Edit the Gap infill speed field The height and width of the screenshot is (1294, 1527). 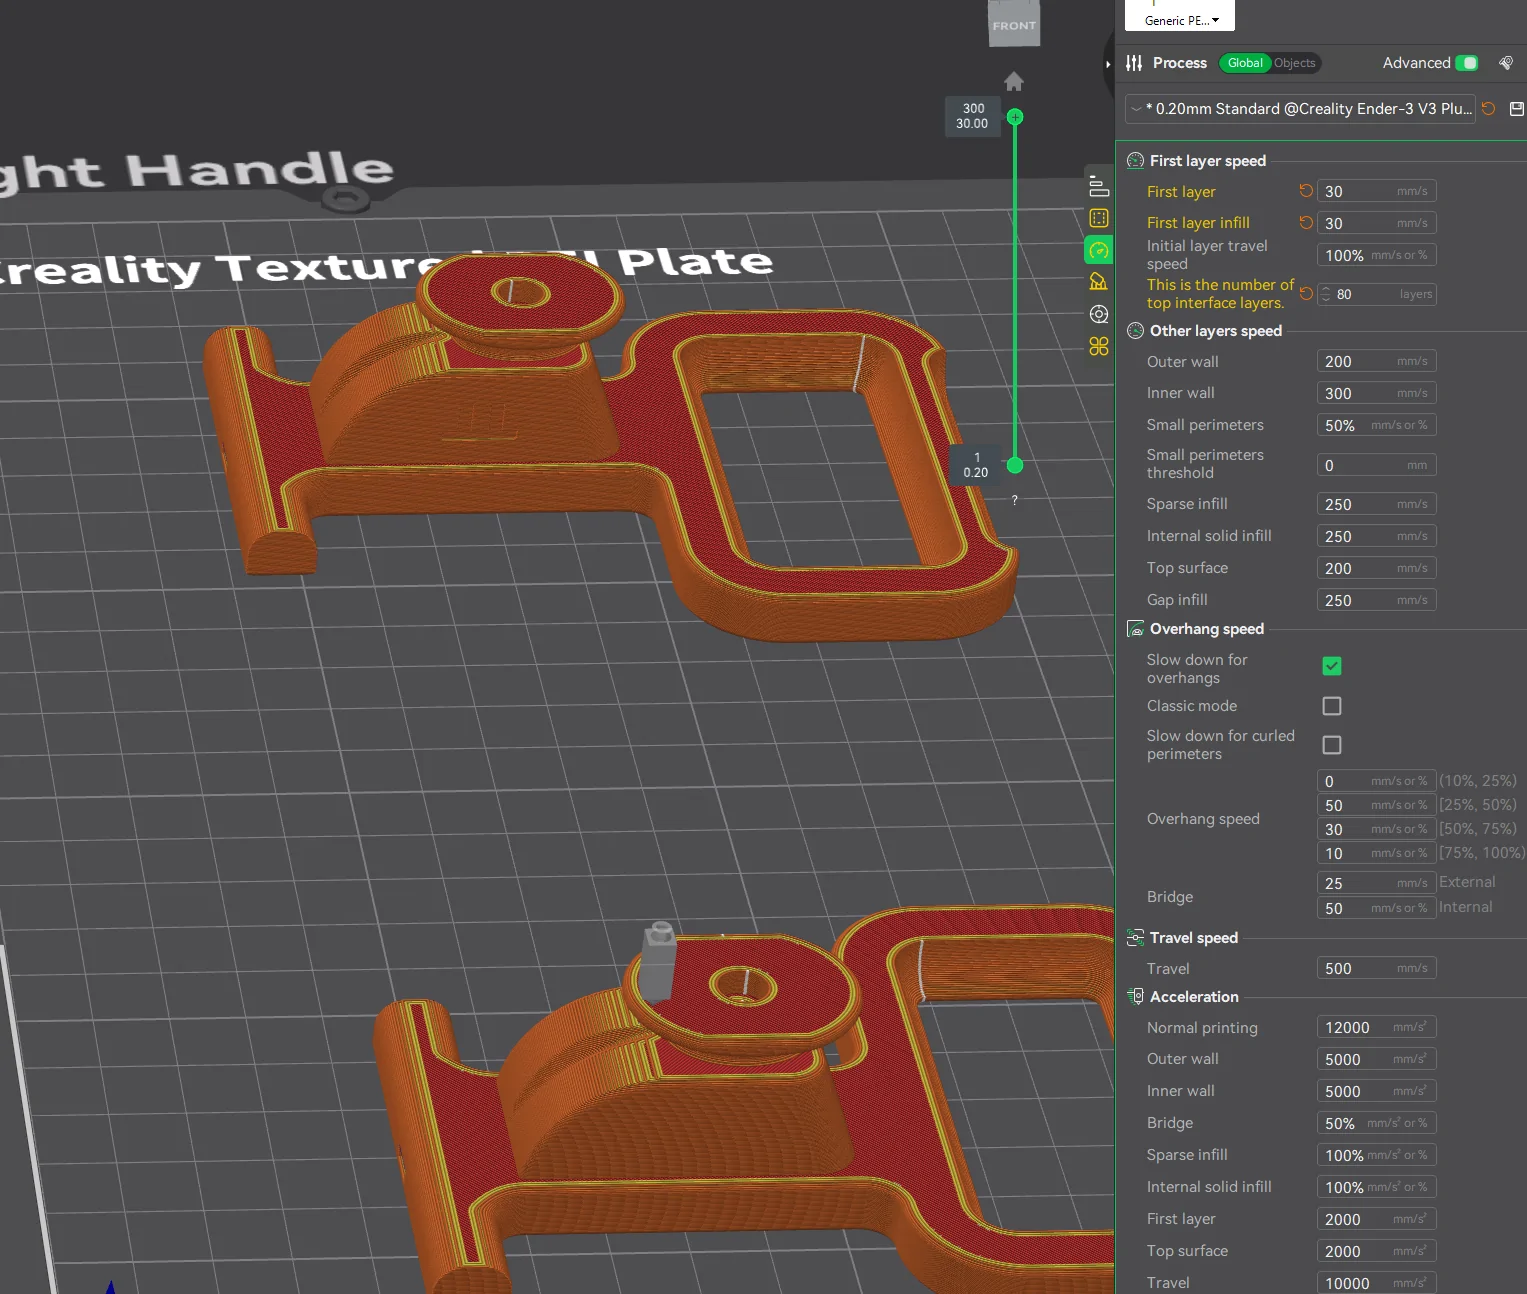click(x=1376, y=600)
